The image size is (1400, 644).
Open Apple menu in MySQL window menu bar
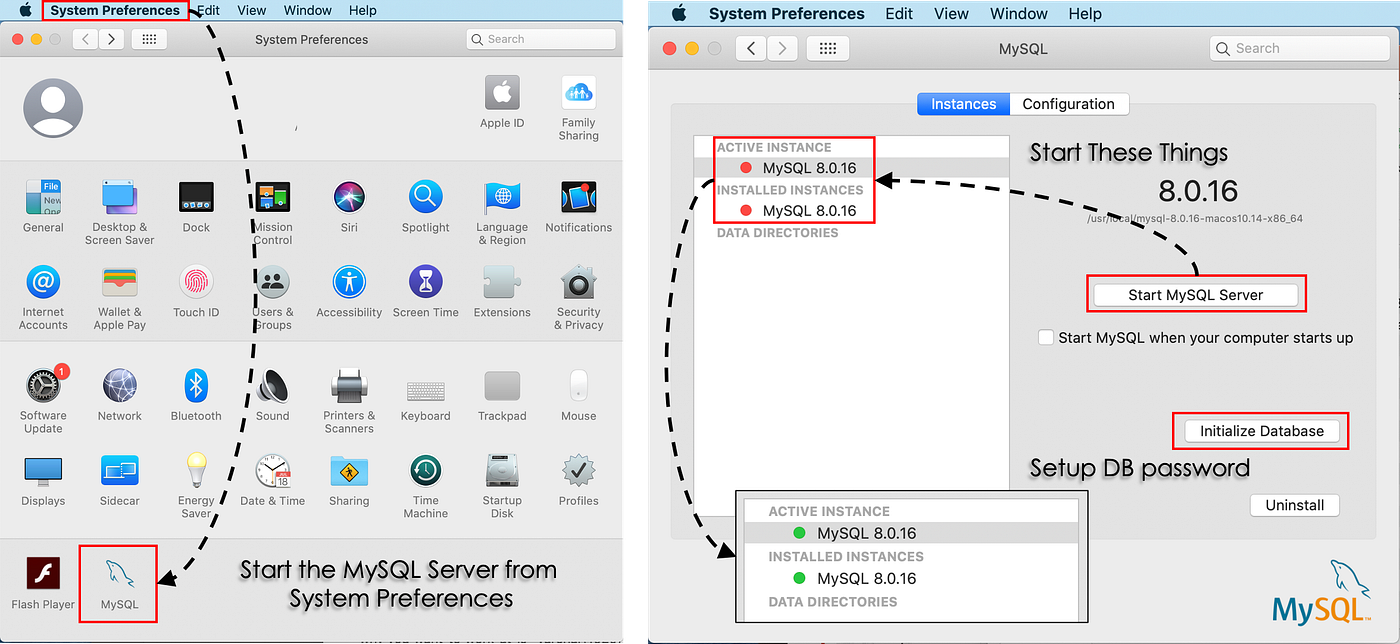(x=680, y=13)
